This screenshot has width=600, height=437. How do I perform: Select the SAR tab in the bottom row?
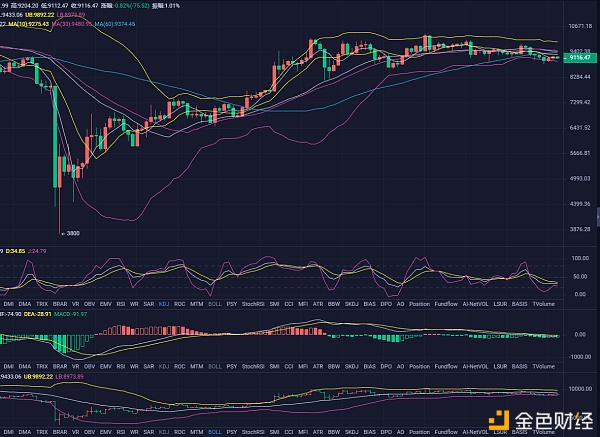(x=148, y=432)
